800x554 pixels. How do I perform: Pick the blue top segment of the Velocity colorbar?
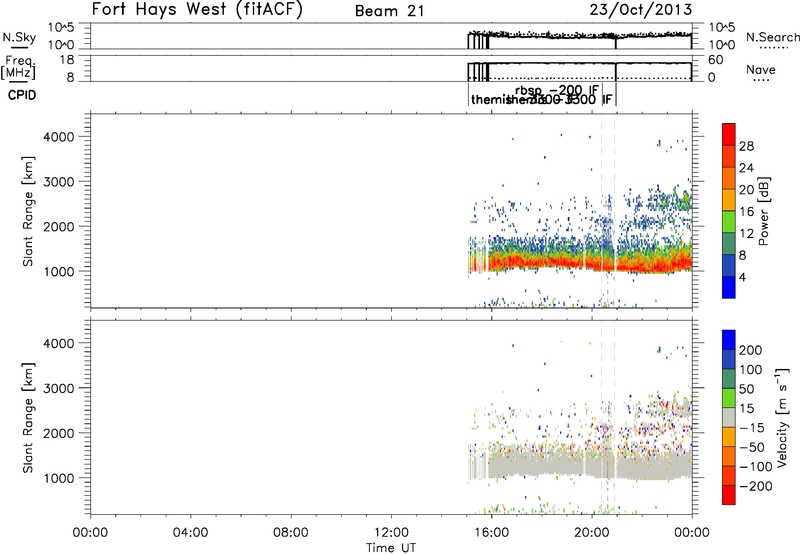pyautogui.click(x=729, y=340)
